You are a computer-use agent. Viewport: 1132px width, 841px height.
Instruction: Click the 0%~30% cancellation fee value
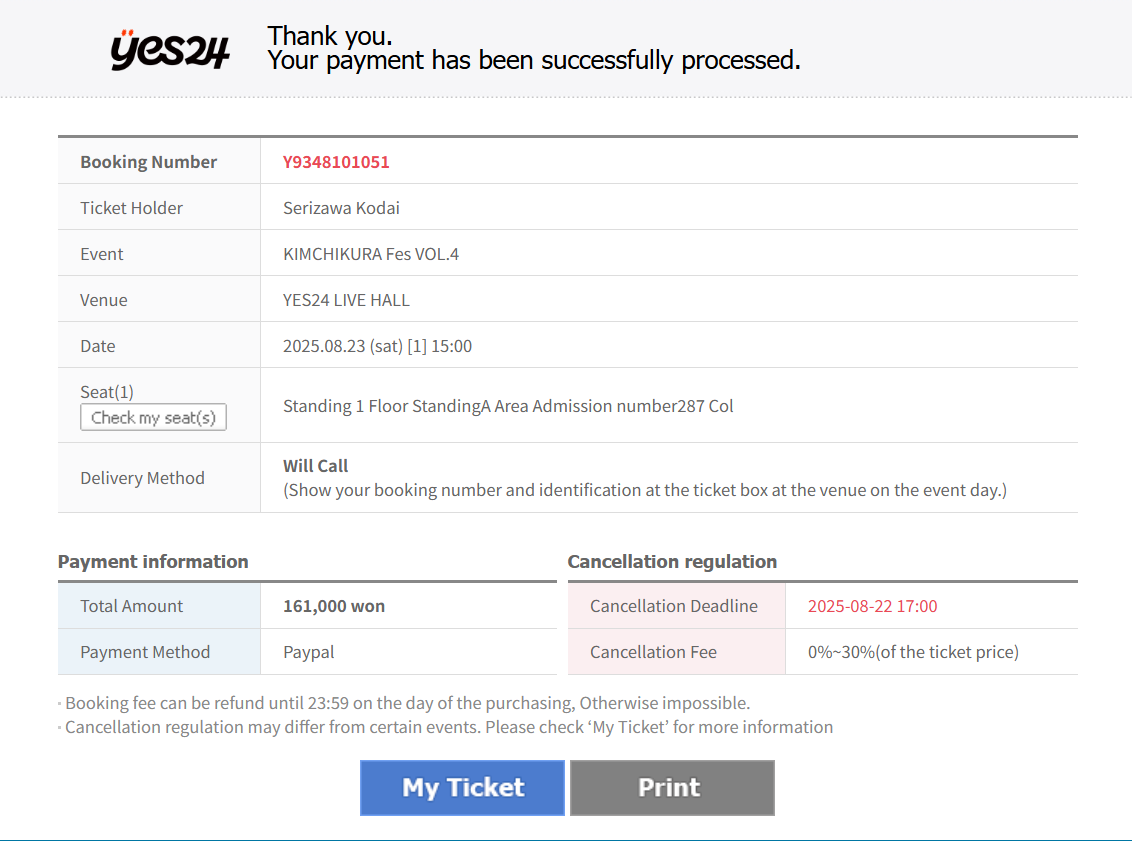click(913, 652)
